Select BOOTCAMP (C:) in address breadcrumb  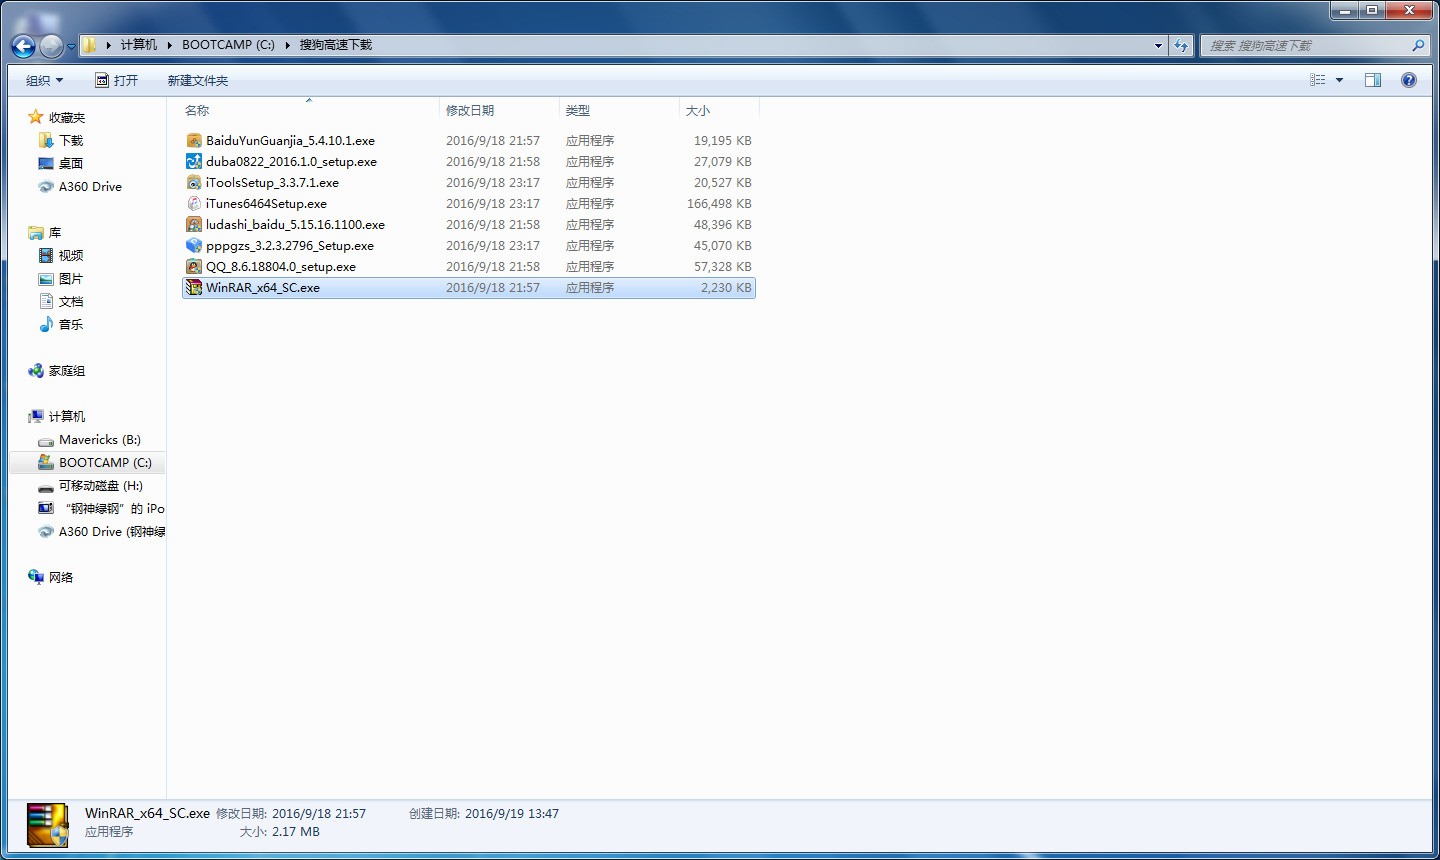tap(228, 45)
